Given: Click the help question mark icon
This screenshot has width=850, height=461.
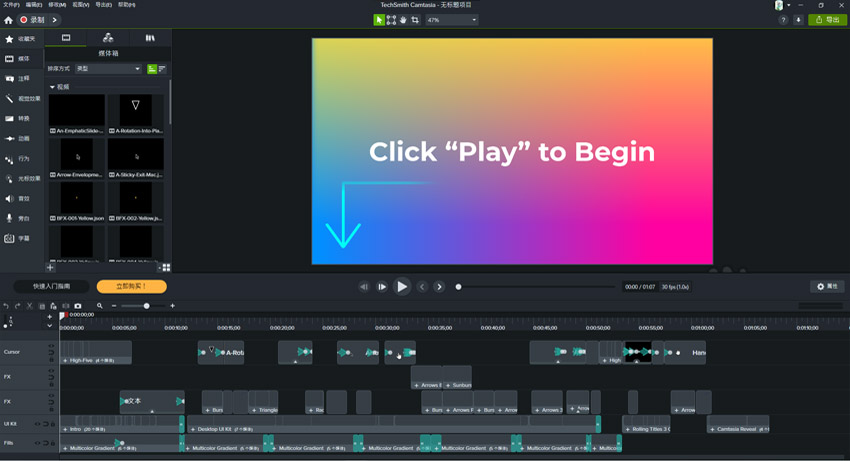Looking at the screenshot, I should [x=784, y=20].
